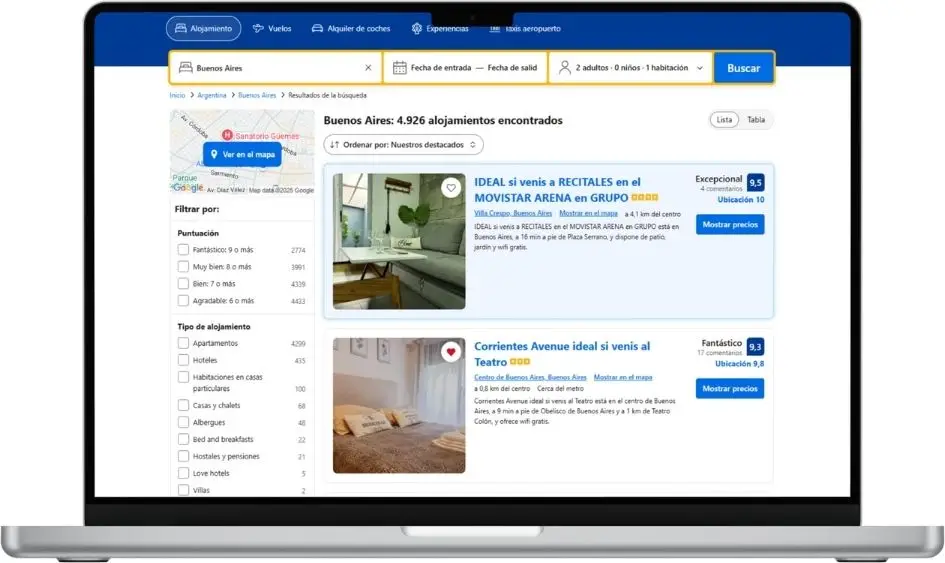Go to Inicio breadcrumb
This screenshot has height=563, width=945.
[x=177, y=95]
